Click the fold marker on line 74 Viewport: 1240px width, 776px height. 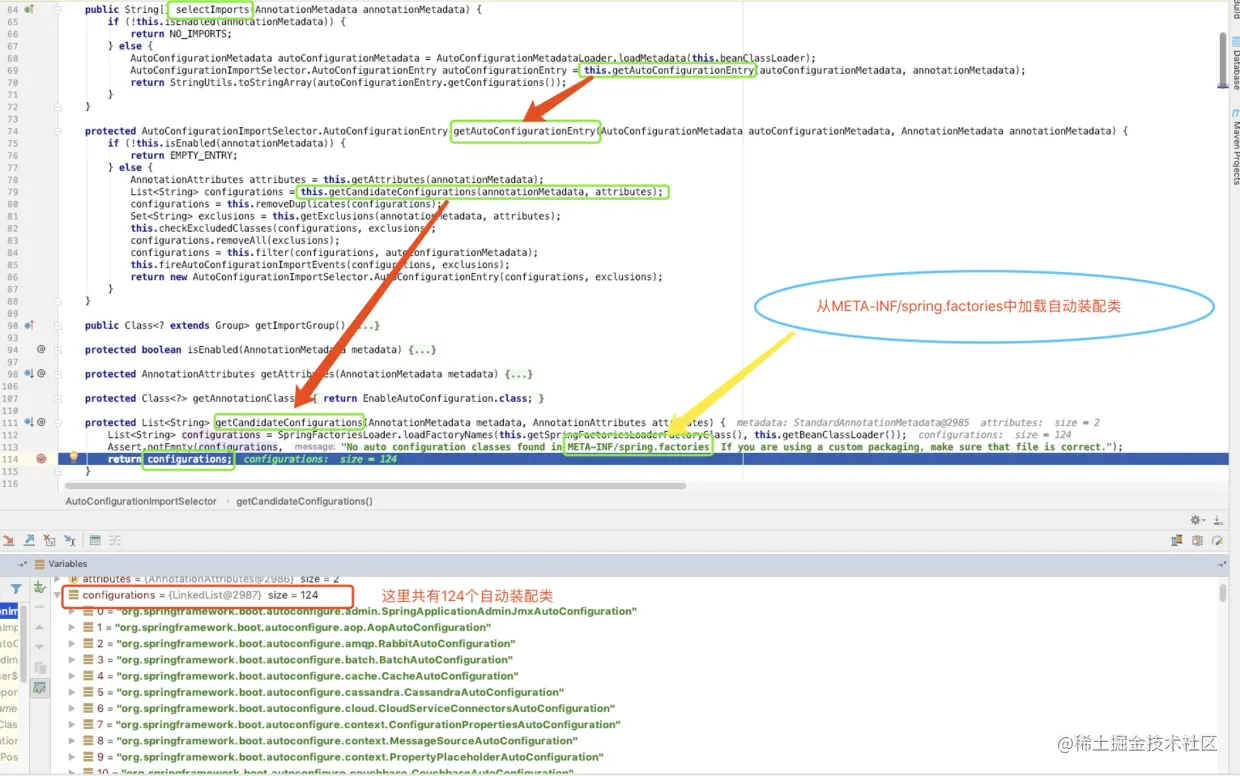[x=59, y=131]
